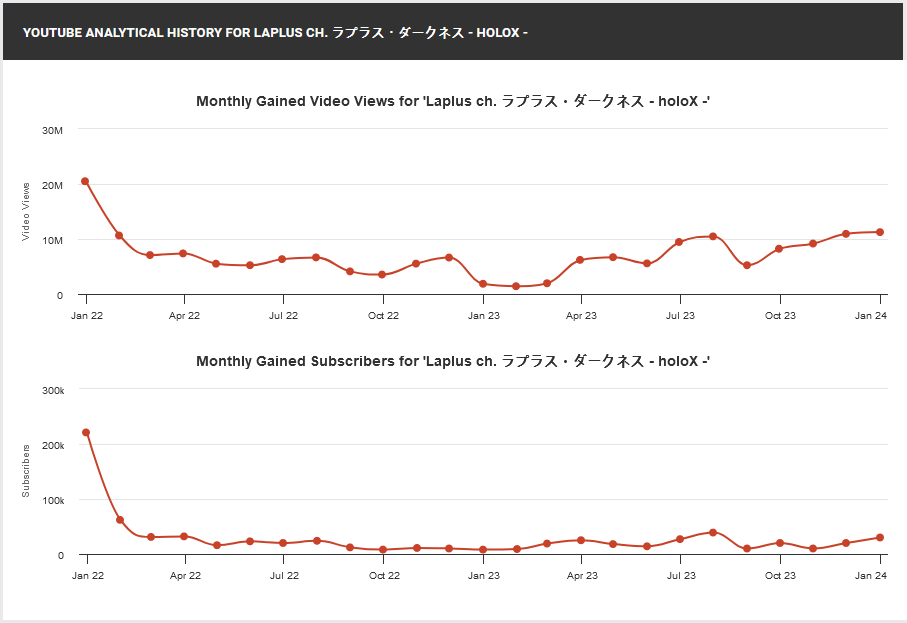The image size is (907, 623).
Task: Click the Apr 23 Video Views data point
Action: tap(580, 260)
